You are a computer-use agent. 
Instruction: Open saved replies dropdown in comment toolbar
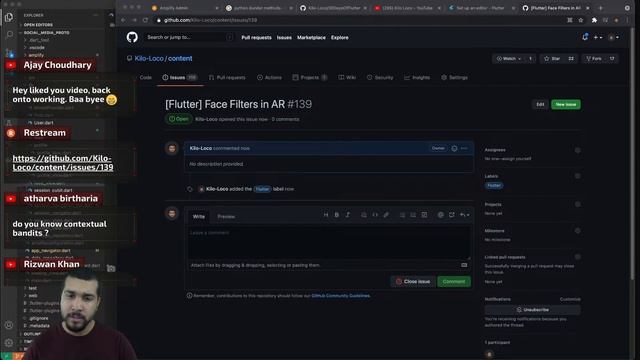(464, 215)
